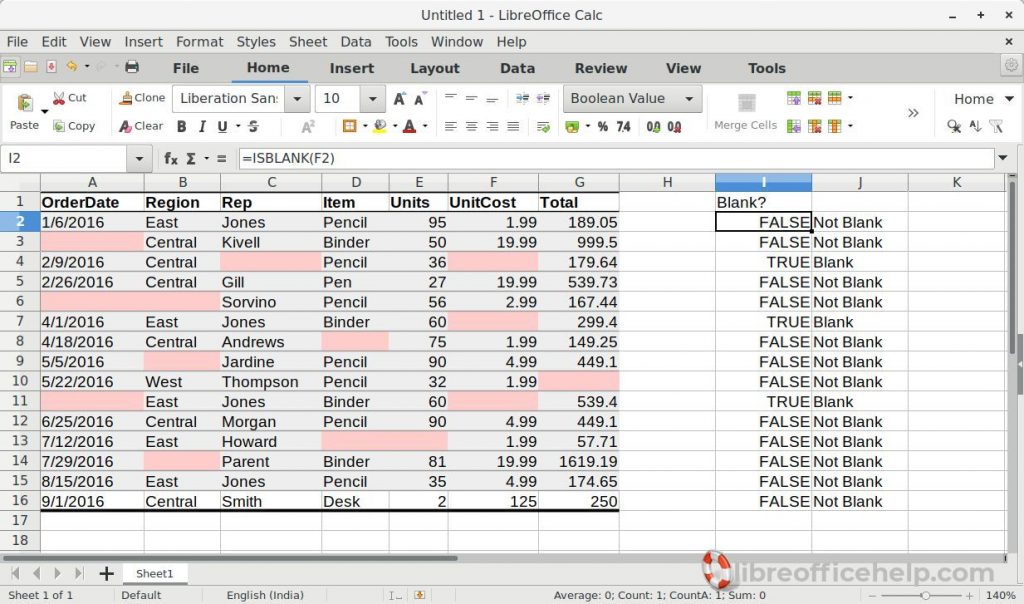Click the Print icon in the quick toolbar
The height and width of the screenshot is (604, 1024).
coord(132,67)
